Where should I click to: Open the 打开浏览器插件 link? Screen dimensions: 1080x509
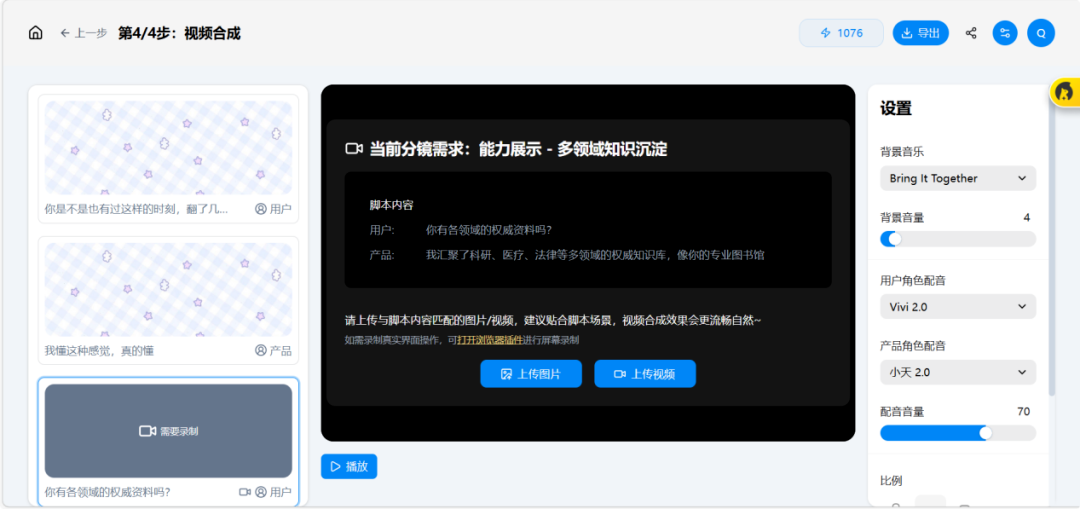490,340
